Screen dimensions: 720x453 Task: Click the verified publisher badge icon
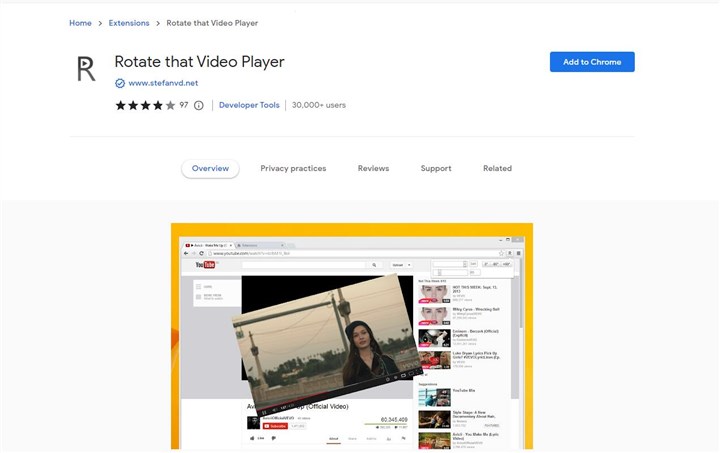pyautogui.click(x=120, y=83)
